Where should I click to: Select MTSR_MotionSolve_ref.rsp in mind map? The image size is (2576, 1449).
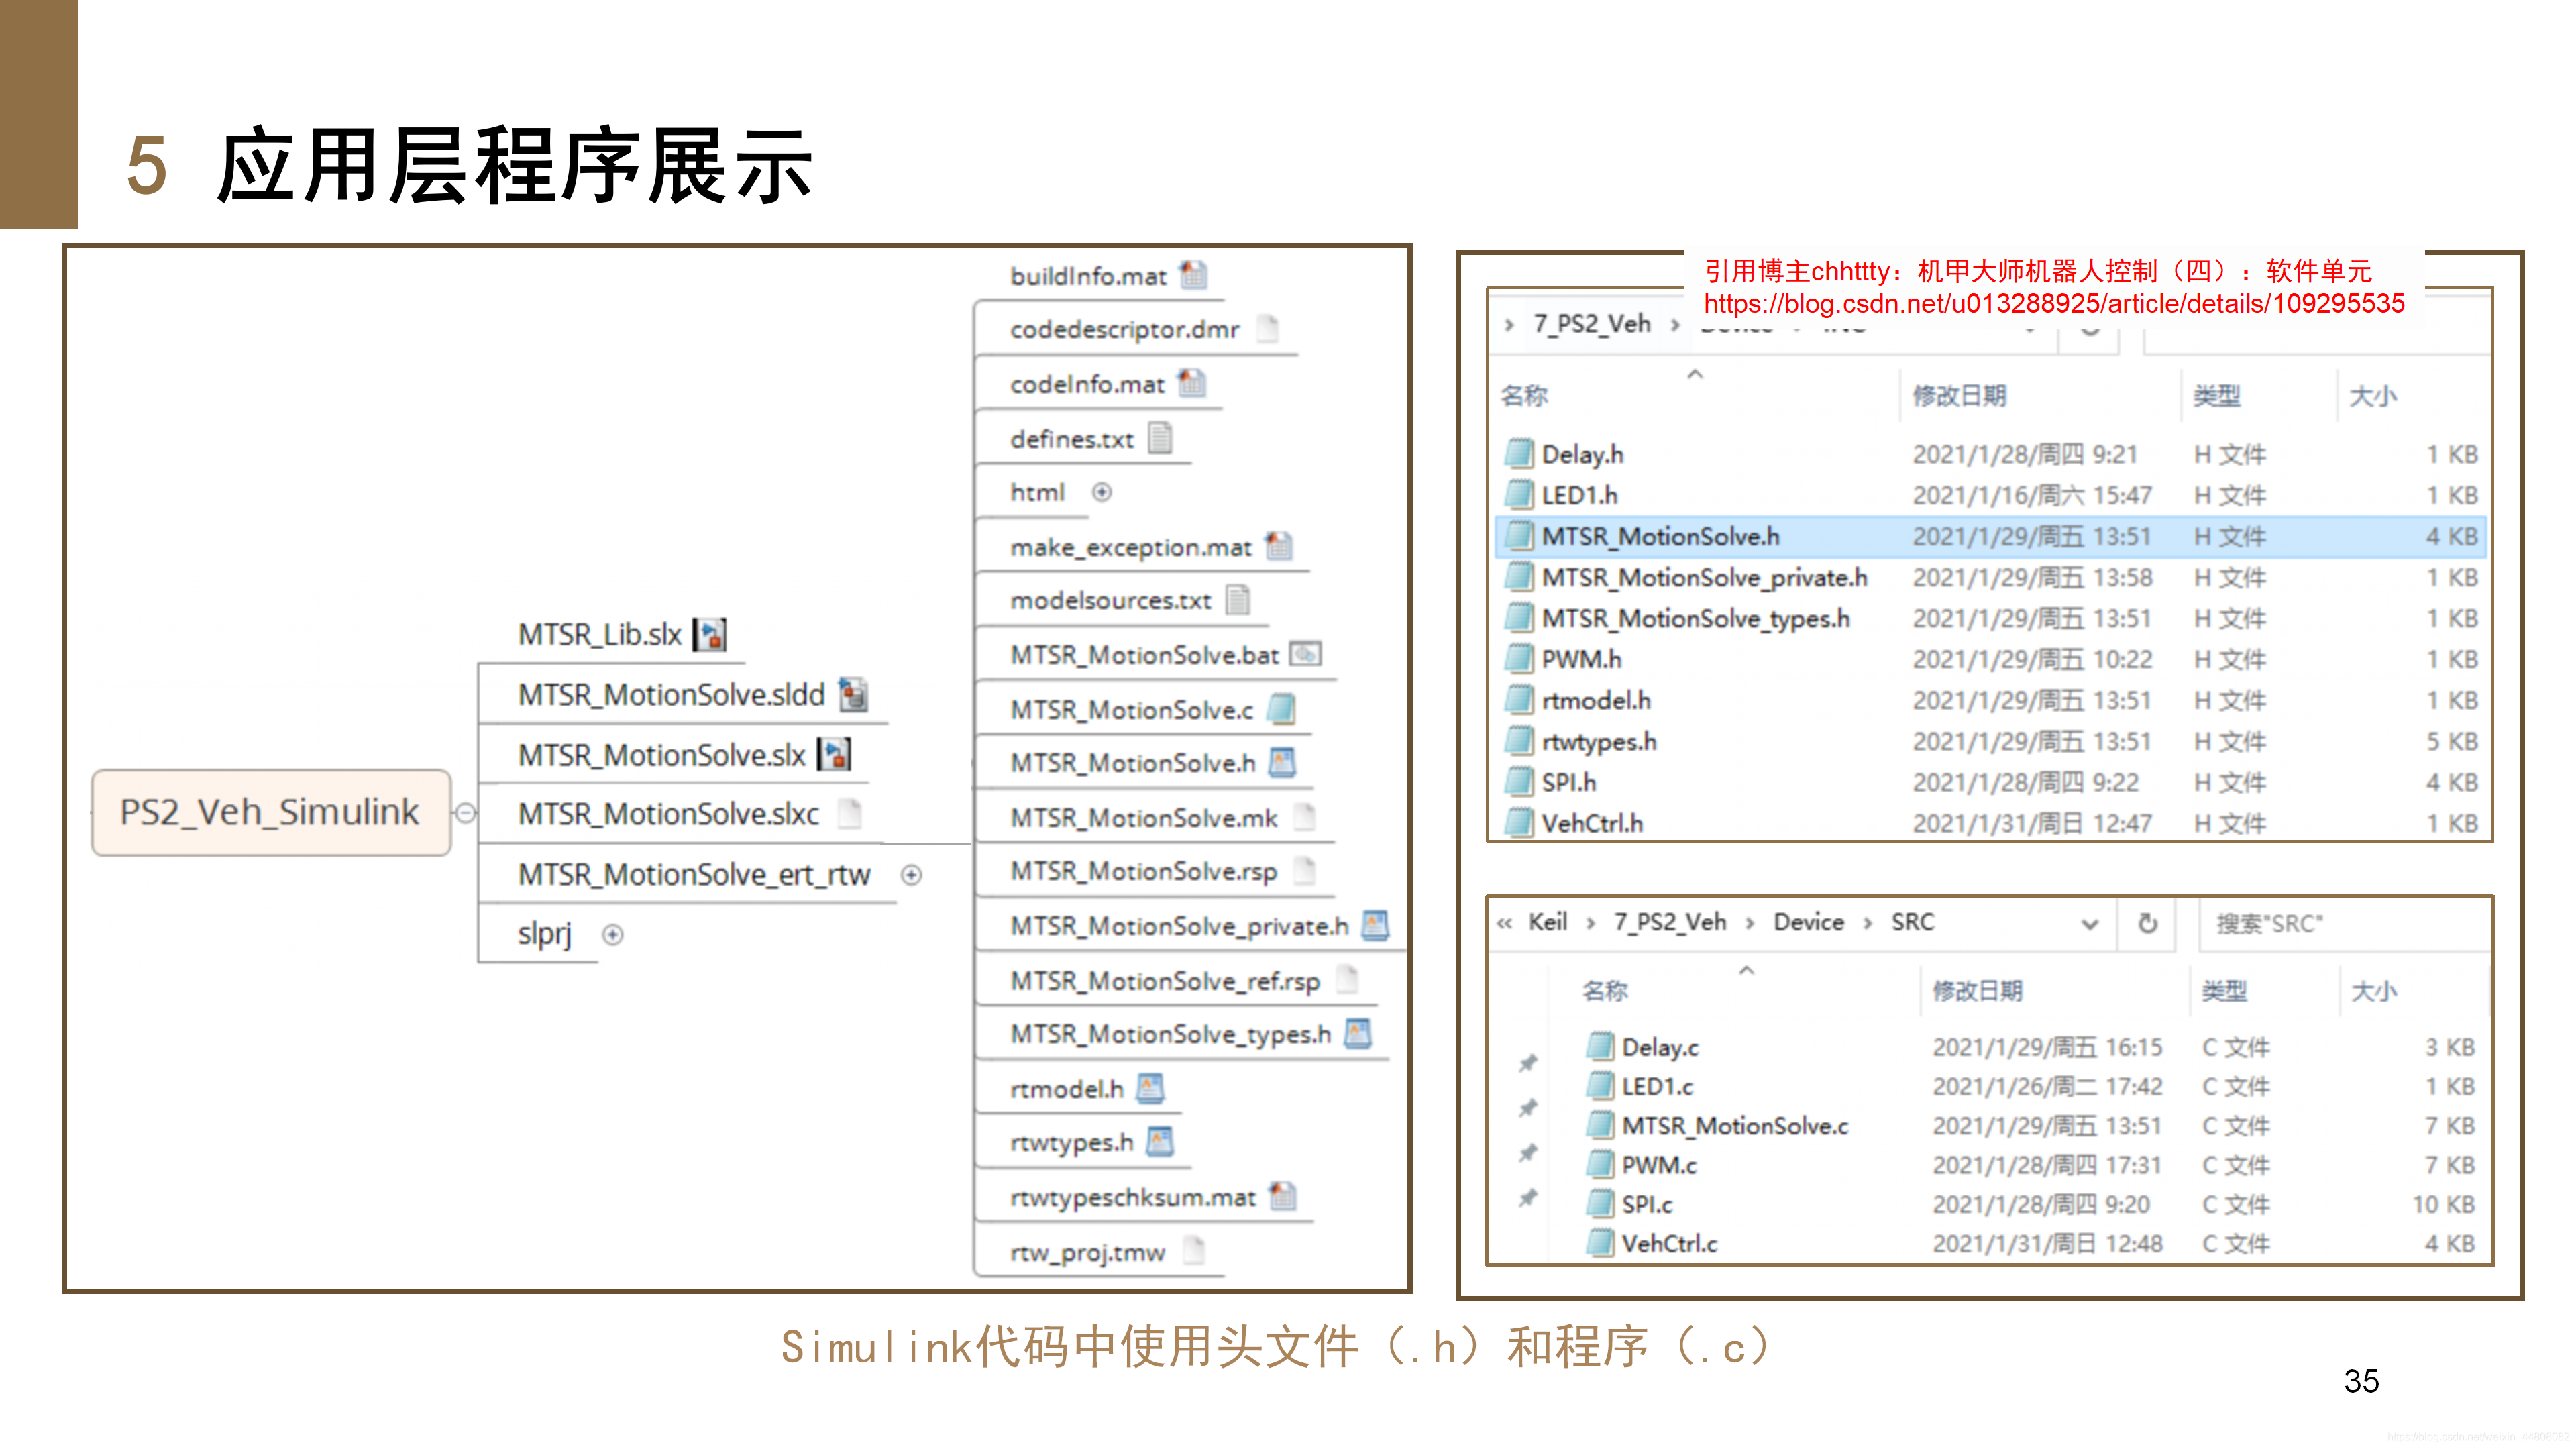[1165, 981]
